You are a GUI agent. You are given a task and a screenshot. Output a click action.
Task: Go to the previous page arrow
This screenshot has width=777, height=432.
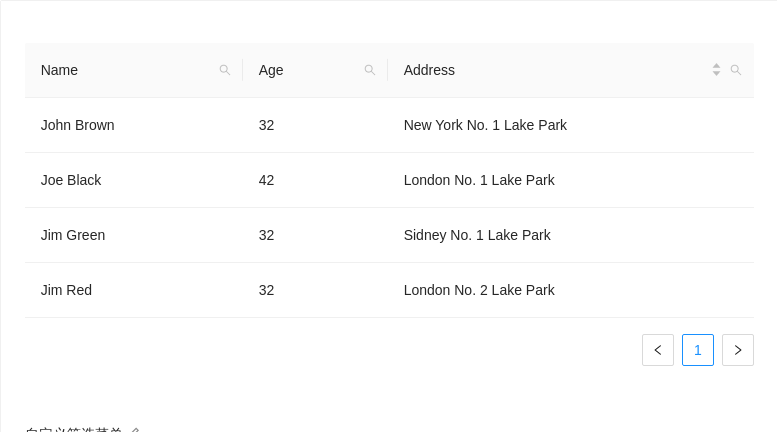click(658, 350)
